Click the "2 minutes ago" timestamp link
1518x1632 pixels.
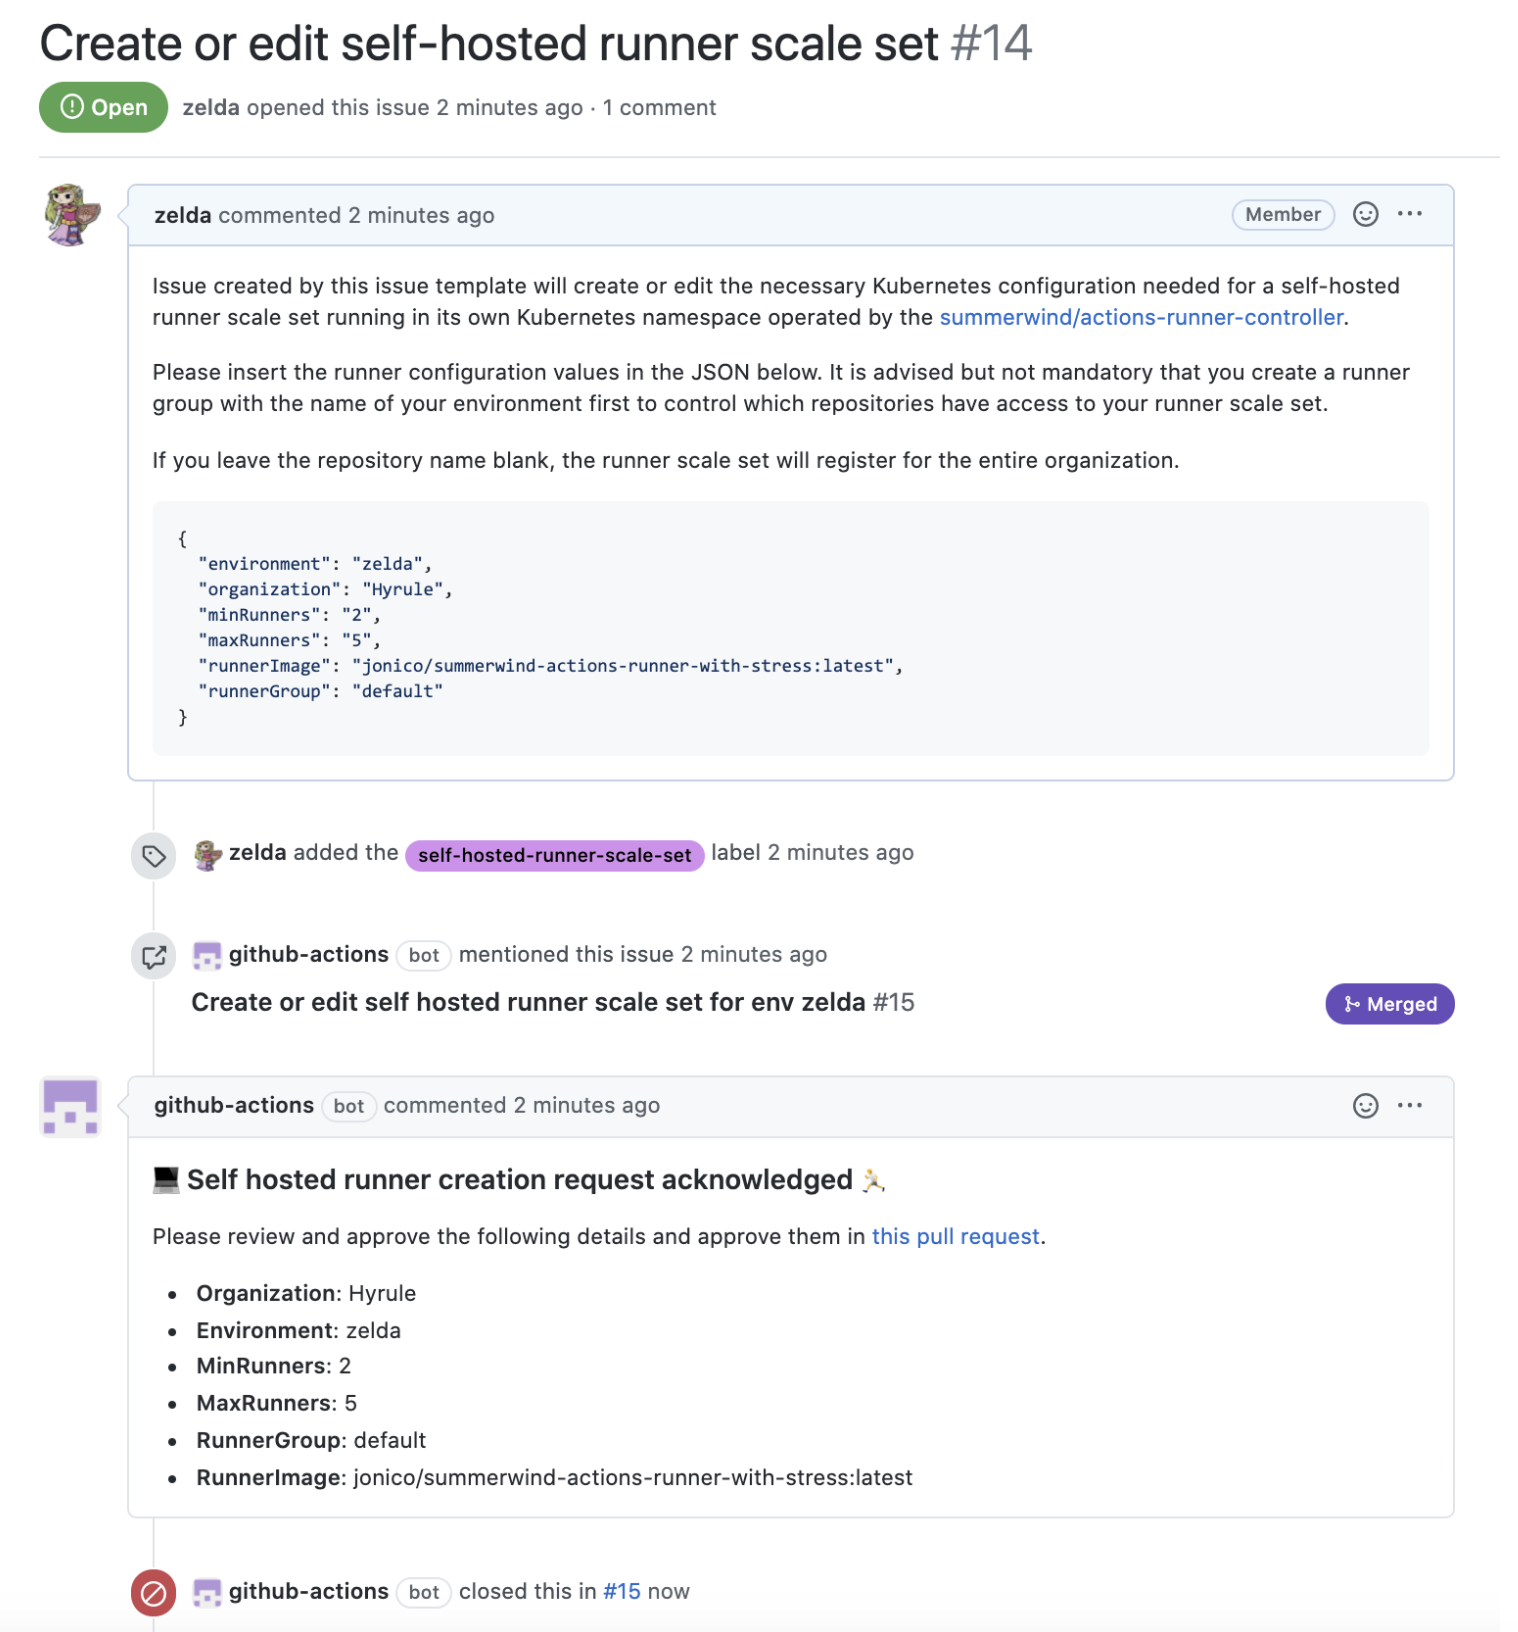421,215
